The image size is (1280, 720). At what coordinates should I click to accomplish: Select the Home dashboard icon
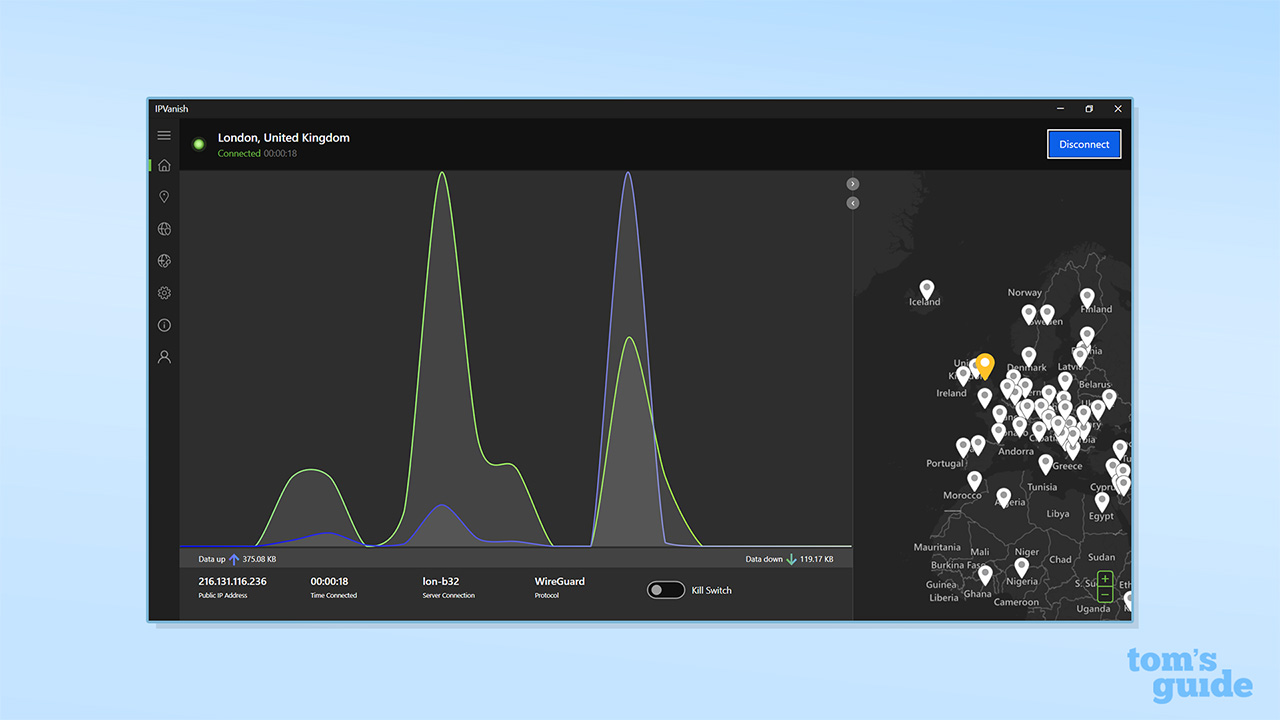[164, 165]
